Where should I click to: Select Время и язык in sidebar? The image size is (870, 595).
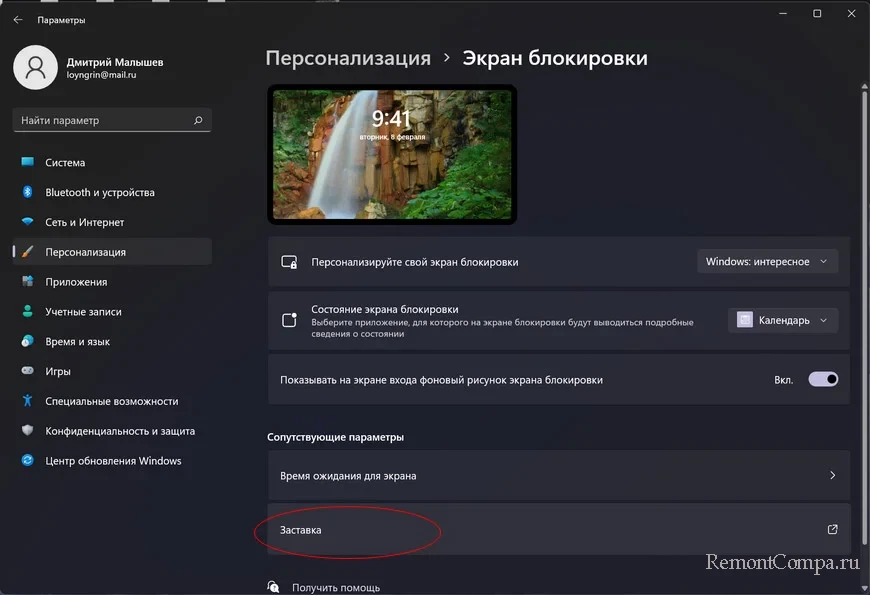pos(77,342)
